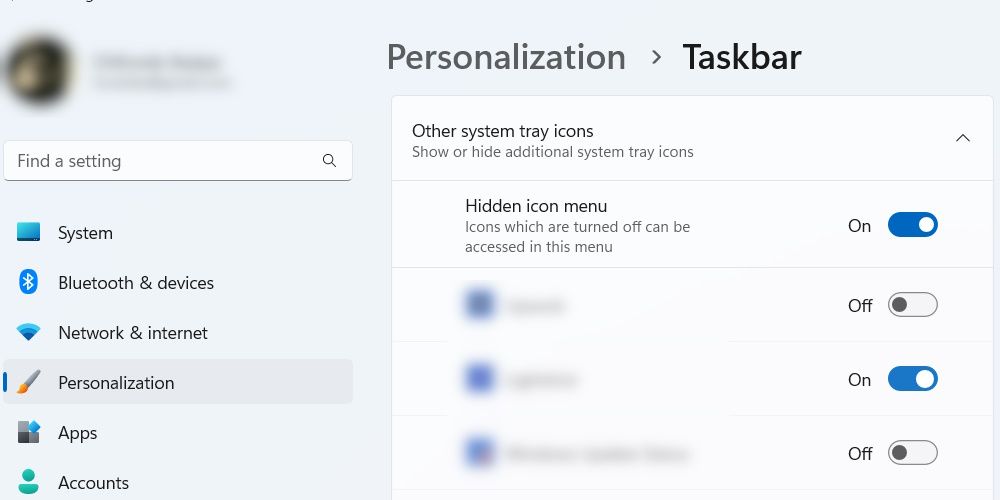
Task: Disable the blurred app toggle that is On
Action: click(912, 380)
